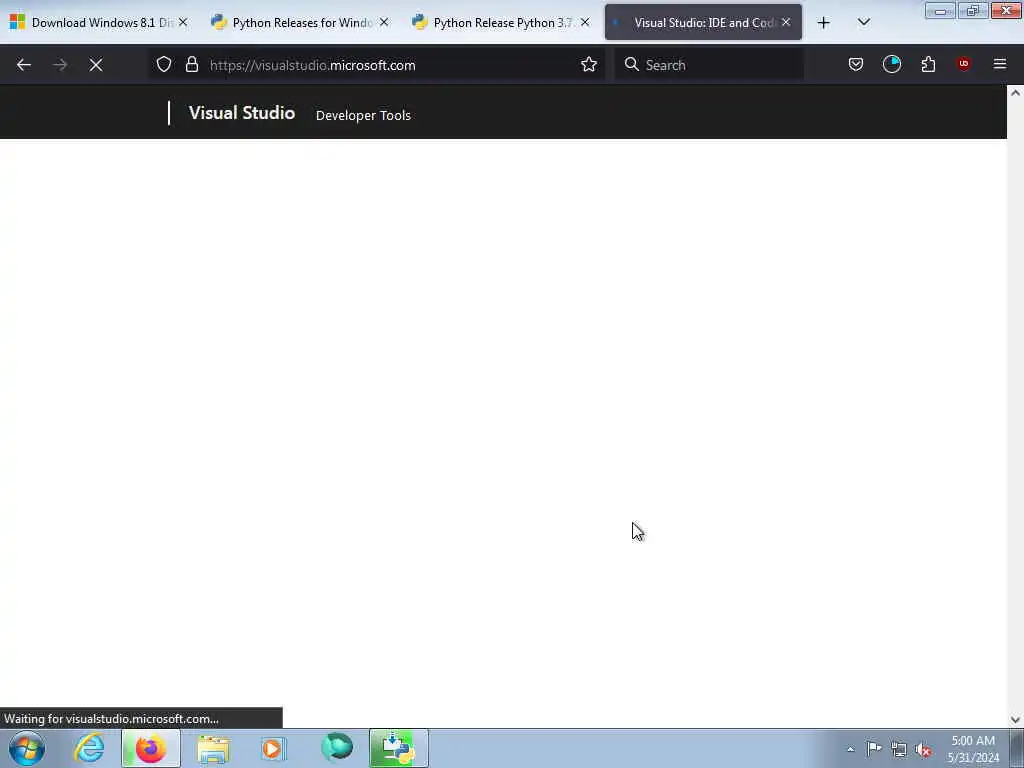Open the teal globe taskbar app

click(337, 748)
